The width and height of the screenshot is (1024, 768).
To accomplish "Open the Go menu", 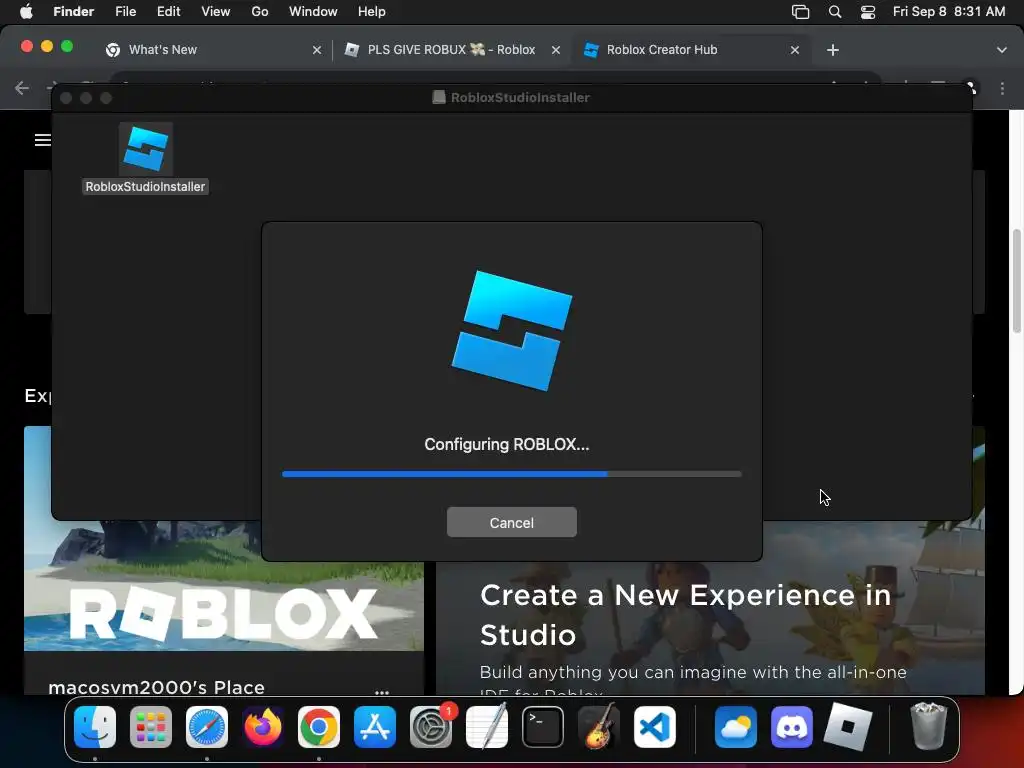I will pos(260,12).
